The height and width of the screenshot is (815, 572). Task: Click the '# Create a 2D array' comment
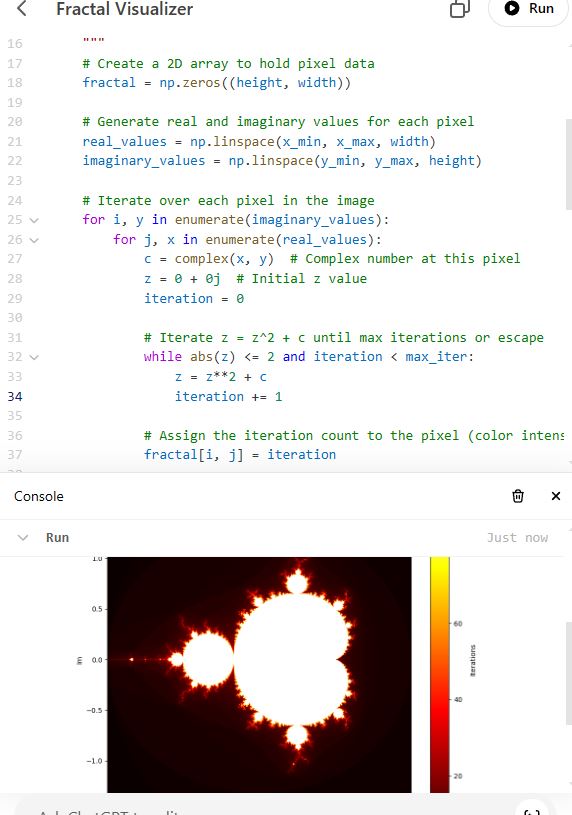228,63
